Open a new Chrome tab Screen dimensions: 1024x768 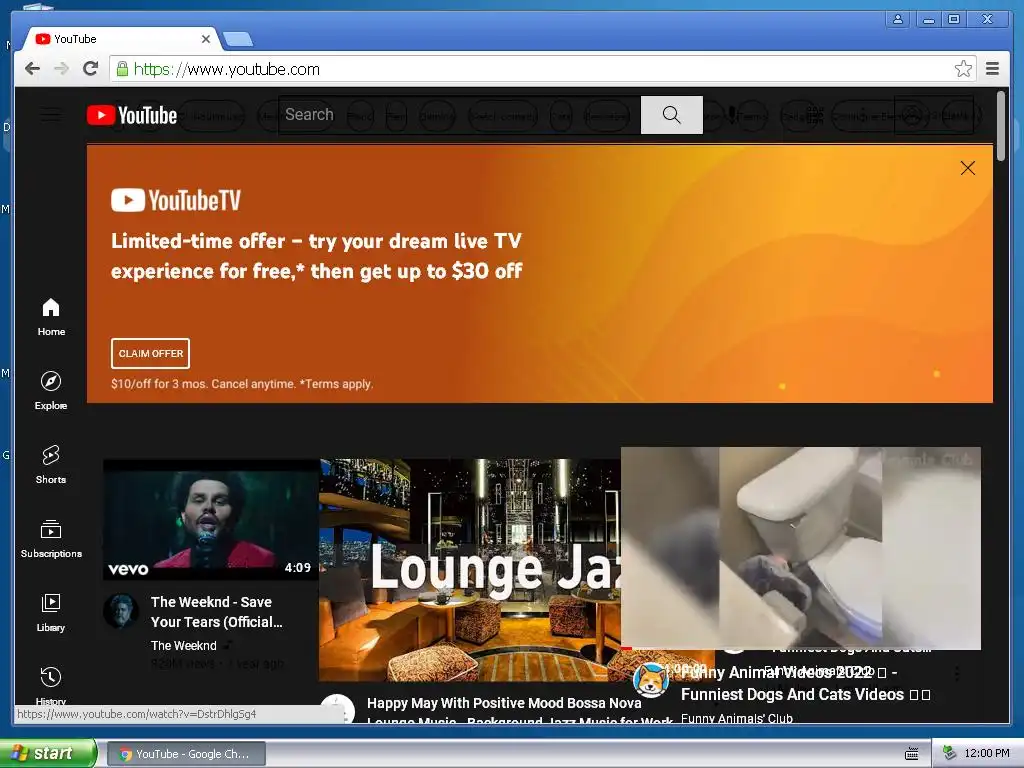(x=238, y=40)
